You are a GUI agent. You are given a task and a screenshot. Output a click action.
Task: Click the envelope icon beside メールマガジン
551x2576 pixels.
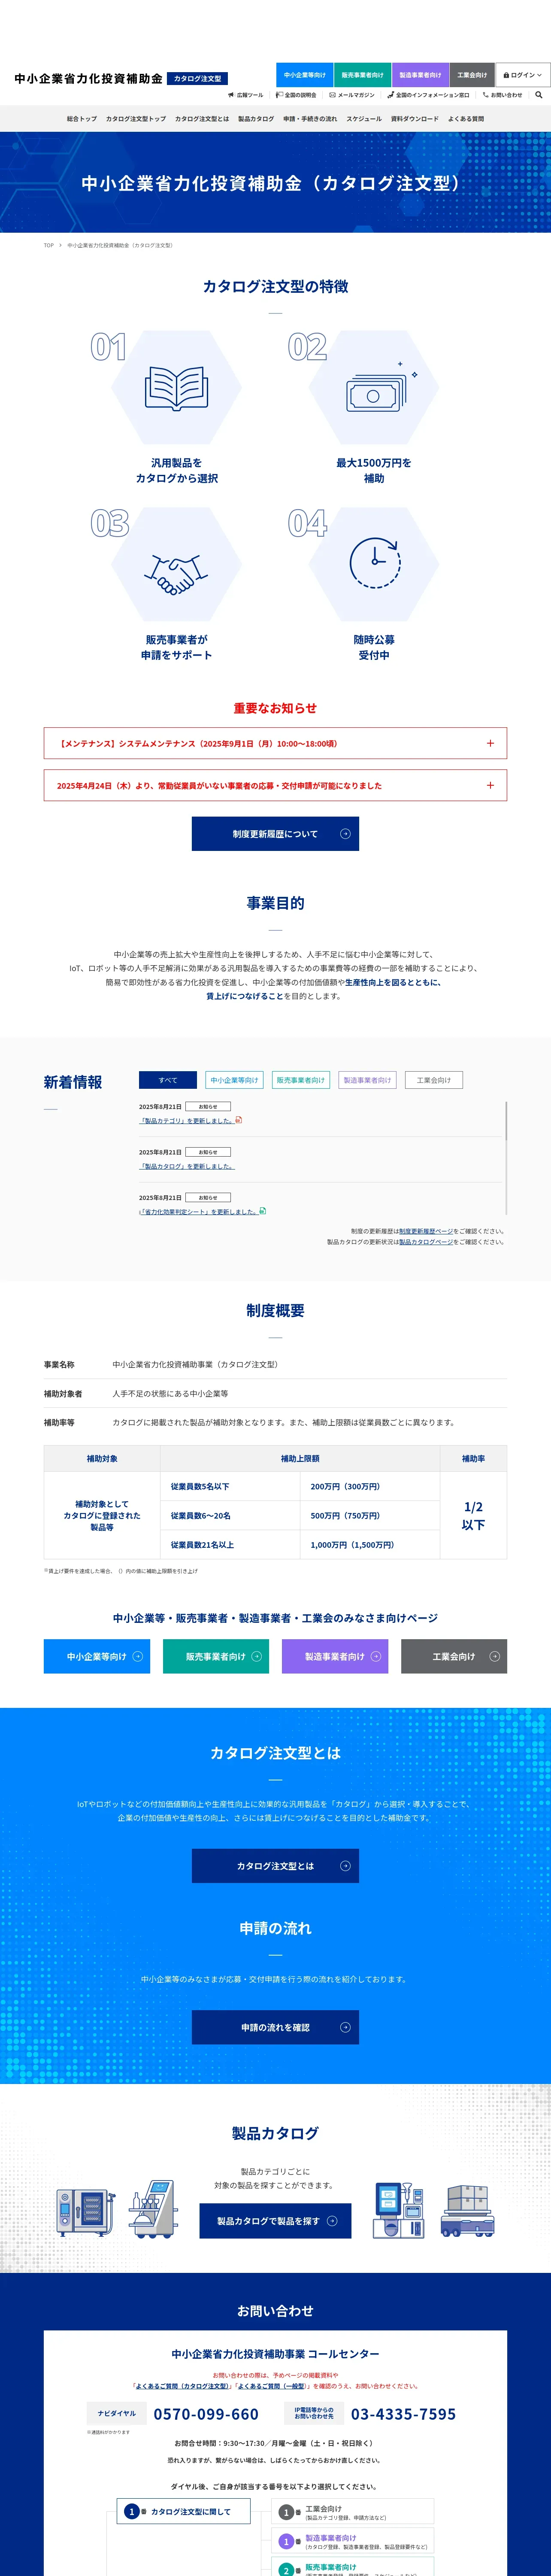point(333,95)
